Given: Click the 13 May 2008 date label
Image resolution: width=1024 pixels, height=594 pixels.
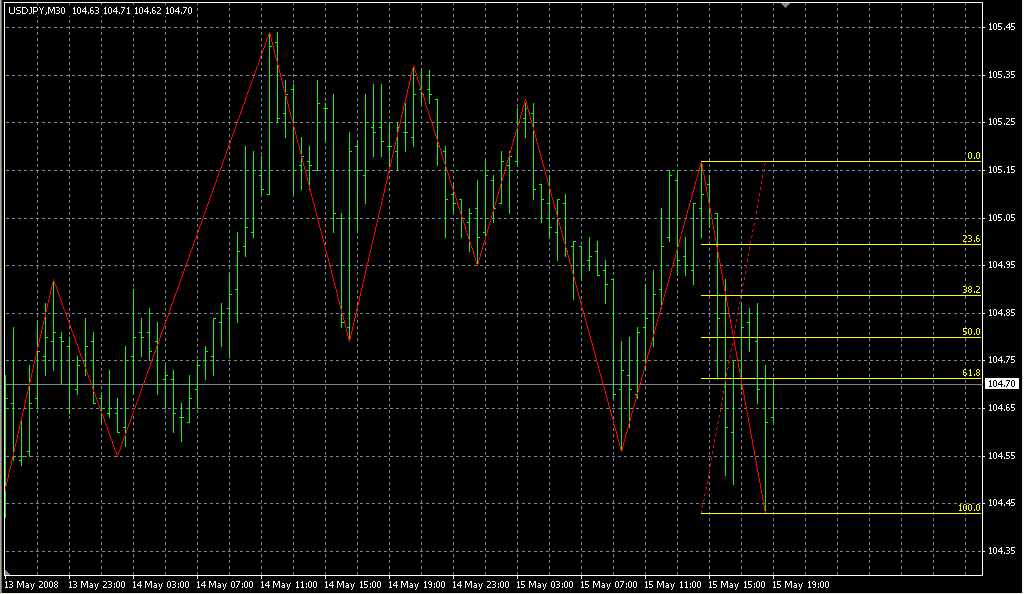Looking at the screenshot, I should [x=32, y=583].
